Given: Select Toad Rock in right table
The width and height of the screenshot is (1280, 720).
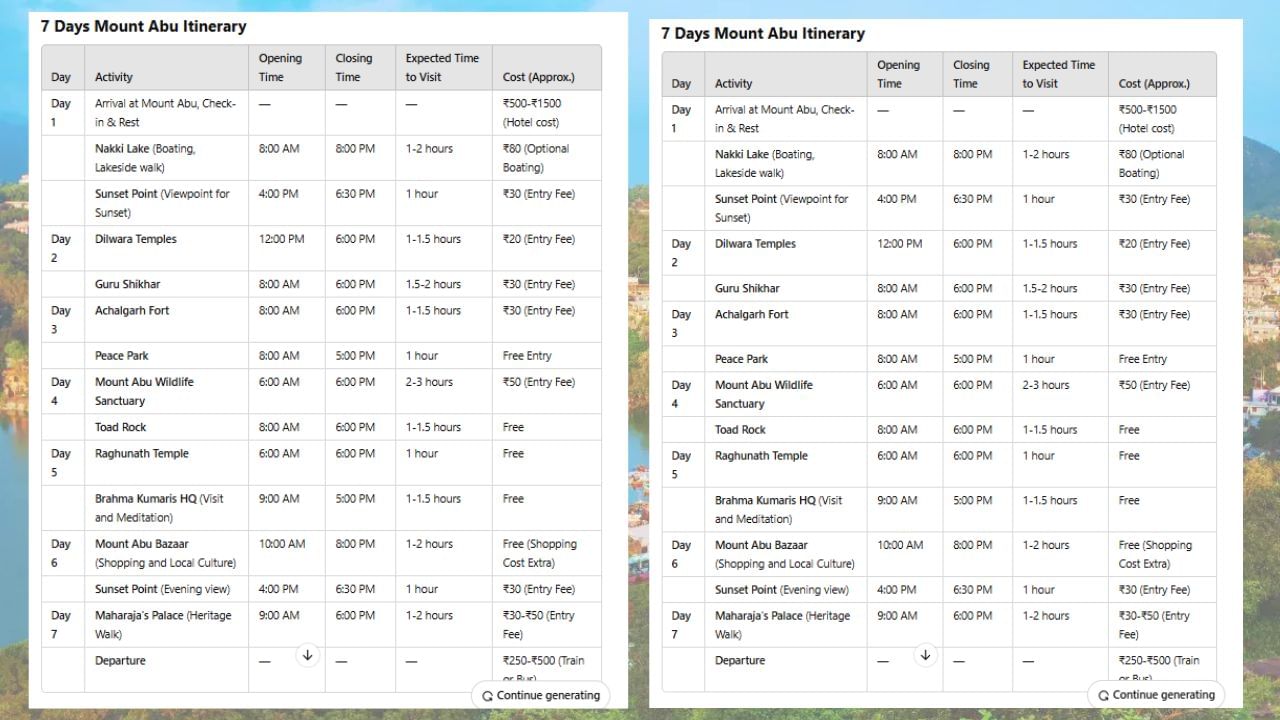Looking at the screenshot, I should (x=740, y=429).
